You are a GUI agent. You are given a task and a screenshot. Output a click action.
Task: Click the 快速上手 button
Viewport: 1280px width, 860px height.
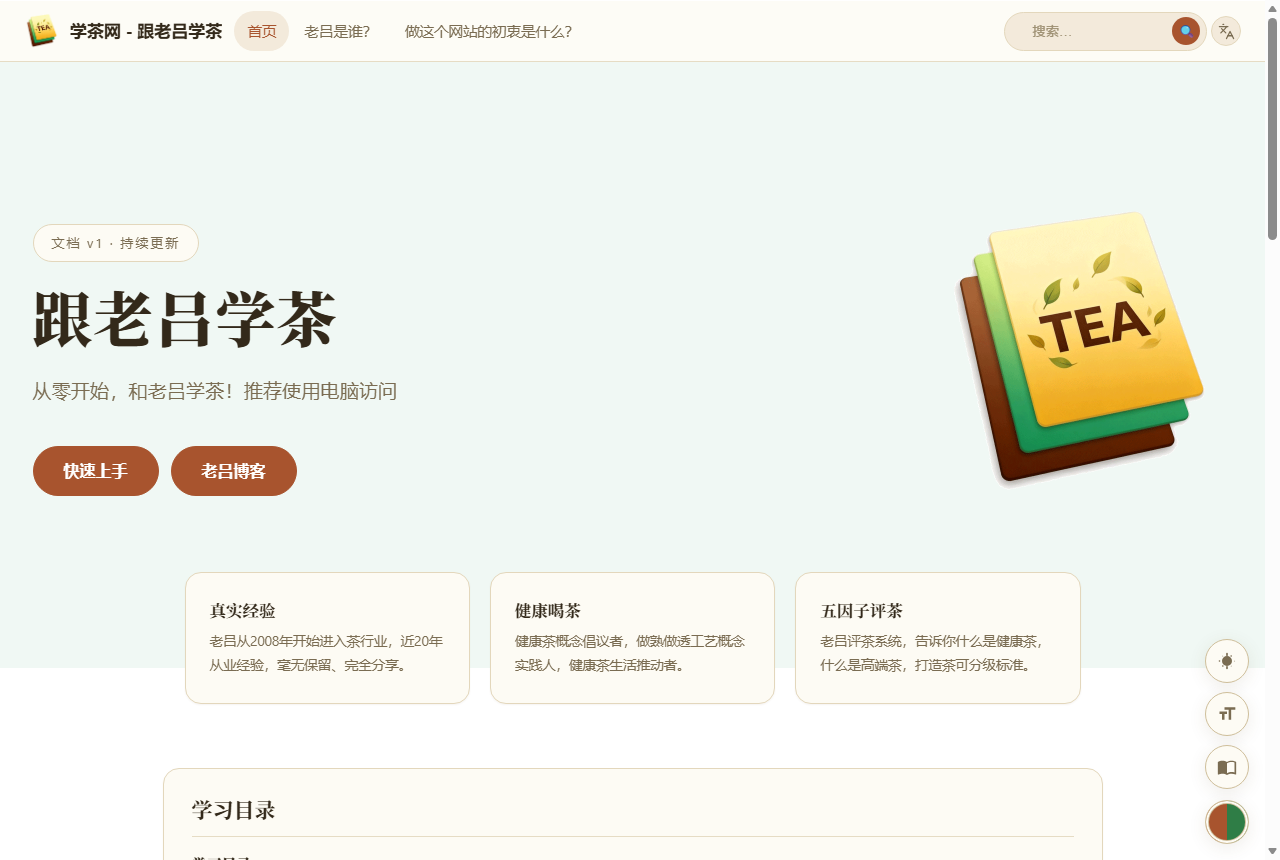click(96, 471)
